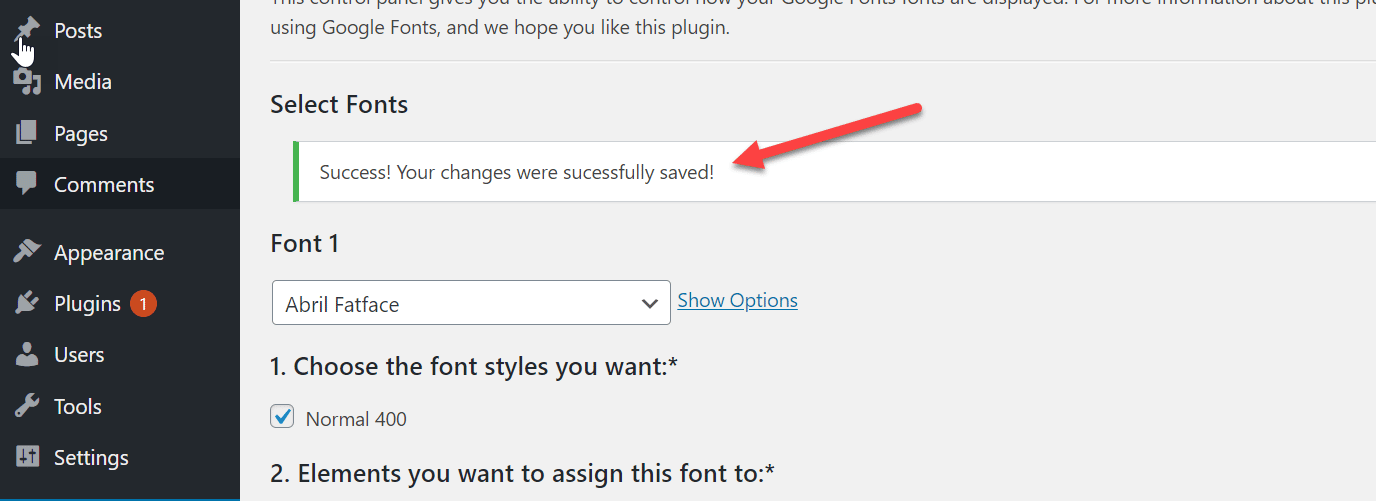Viewport: 1376px width, 501px height.
Task: Click the success notice message text
Action: click(x=516, y=173)
